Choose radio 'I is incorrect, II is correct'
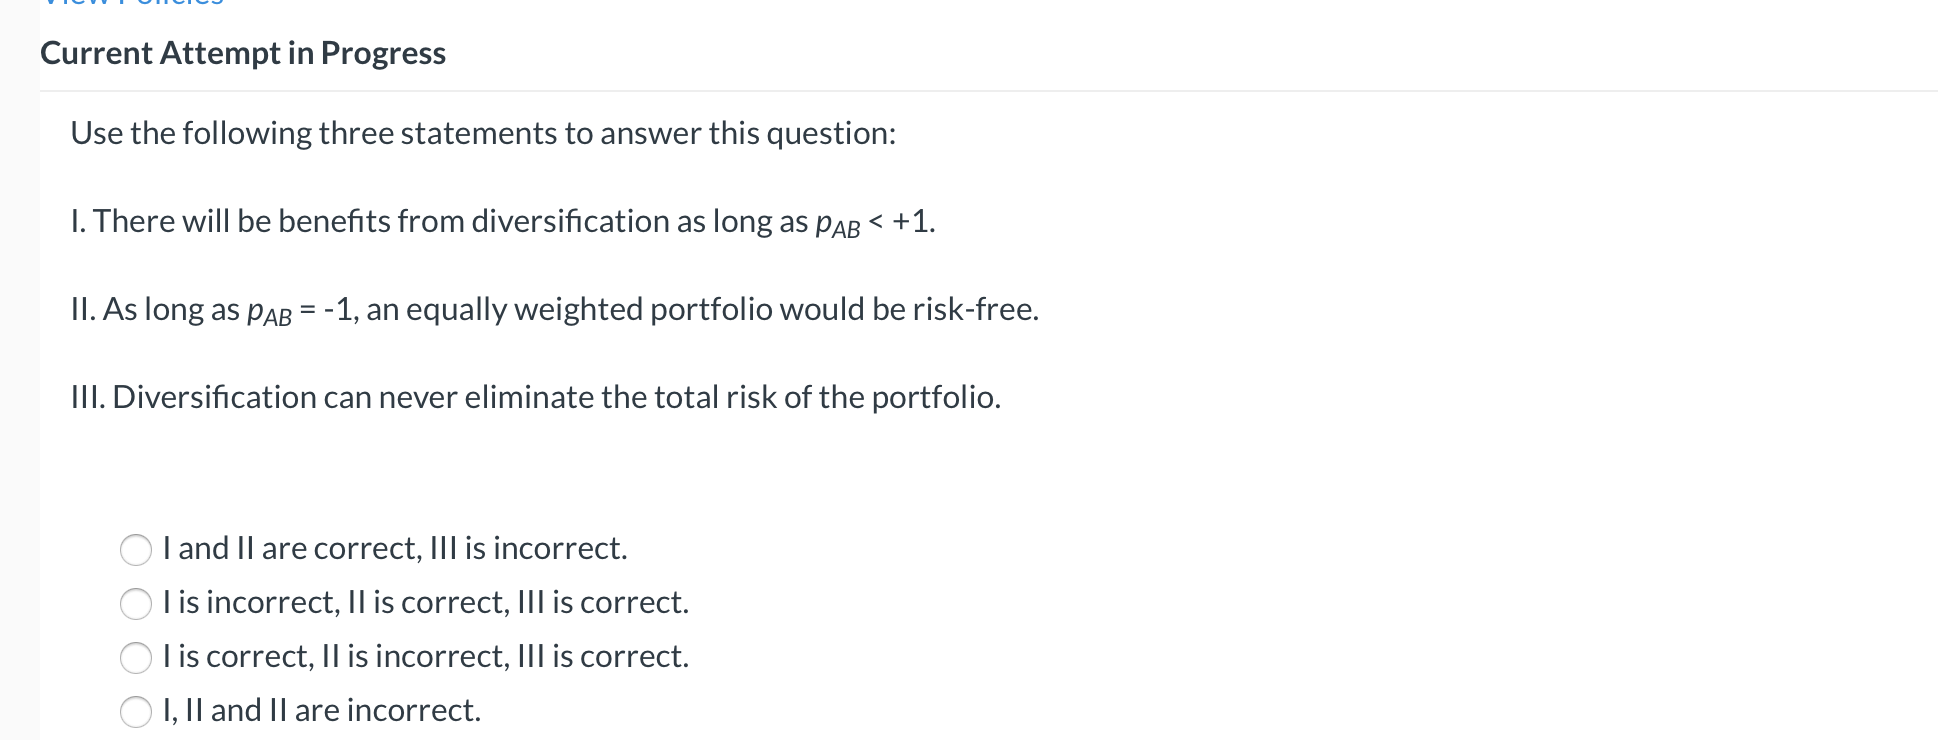 click(x=136, y=603)
